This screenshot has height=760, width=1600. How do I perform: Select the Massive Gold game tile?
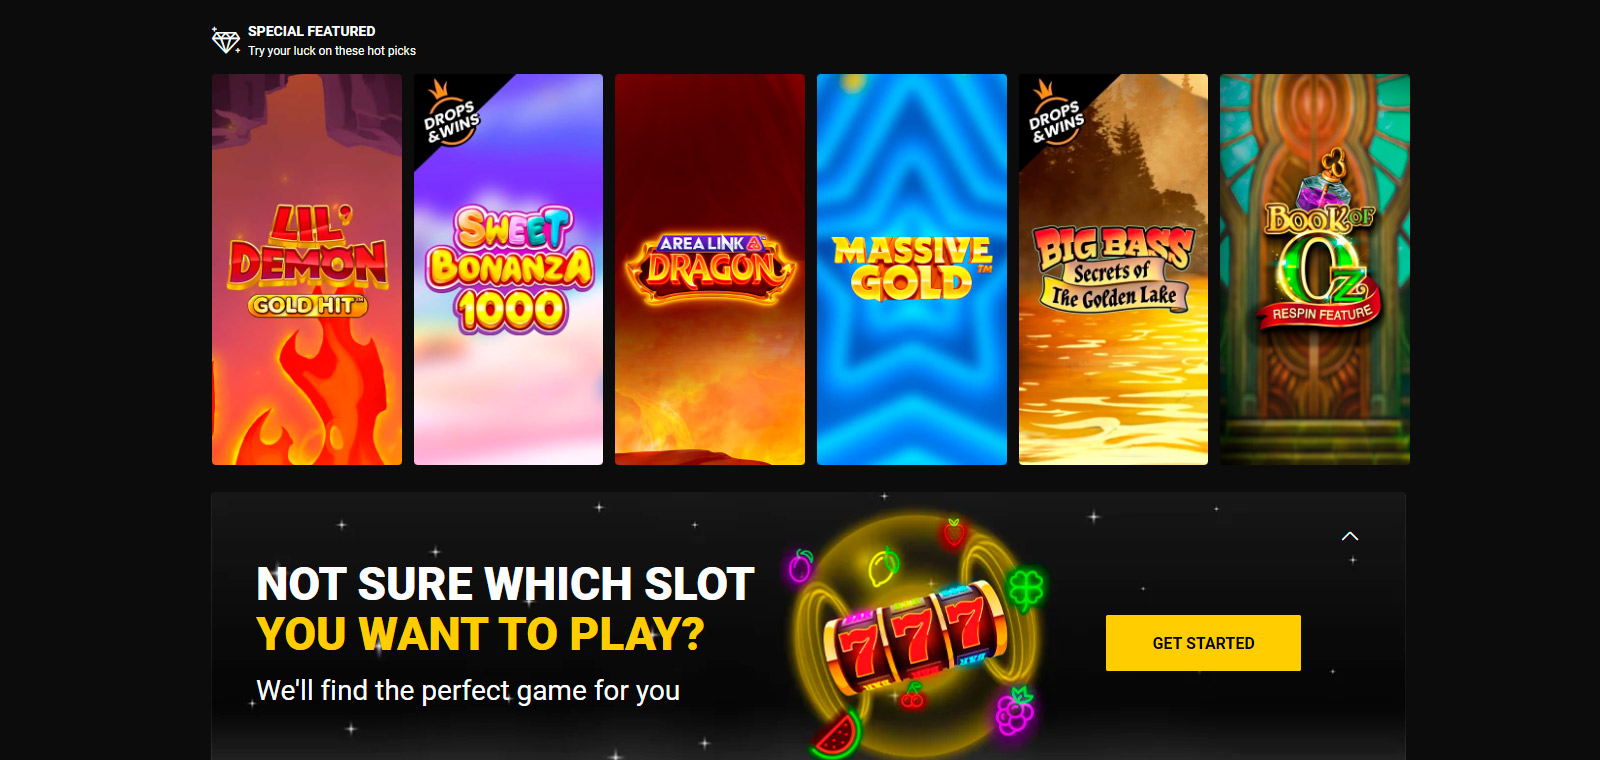pos(912,269)
